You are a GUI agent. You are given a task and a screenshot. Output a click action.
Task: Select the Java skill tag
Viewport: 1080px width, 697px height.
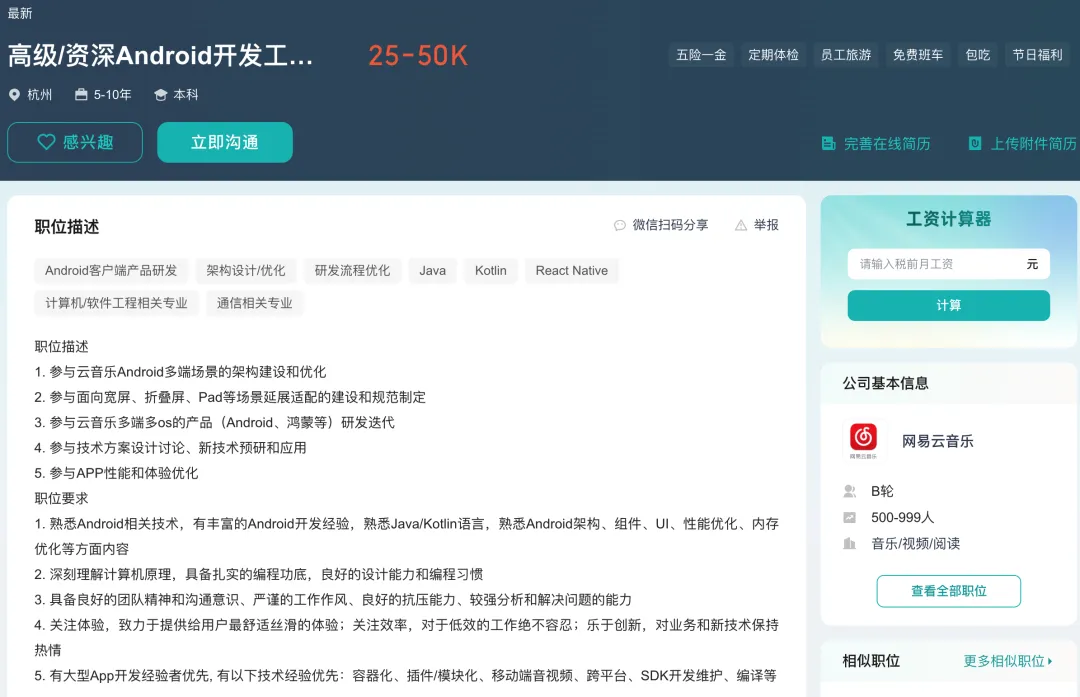point(433,271)
